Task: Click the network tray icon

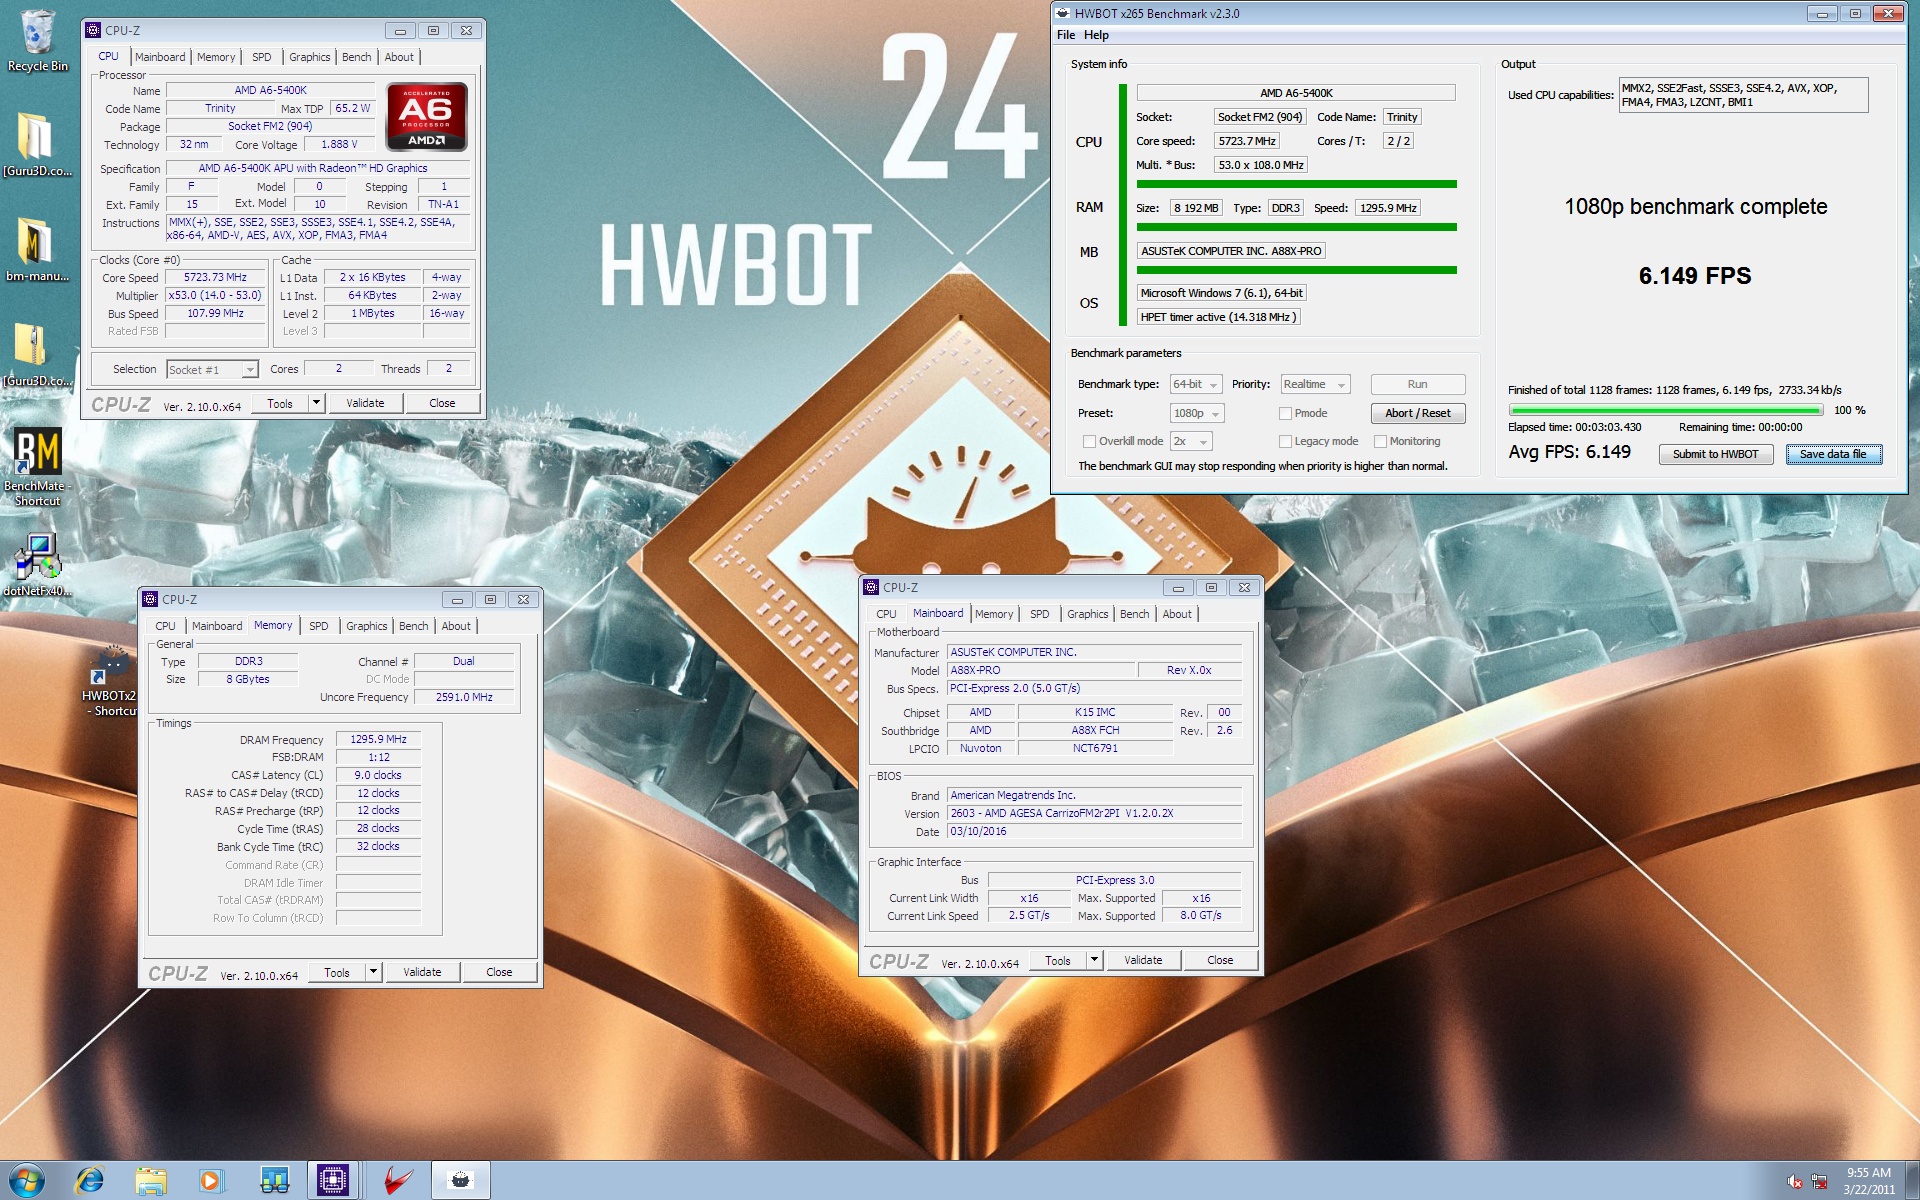Action: [1819, 1182]
